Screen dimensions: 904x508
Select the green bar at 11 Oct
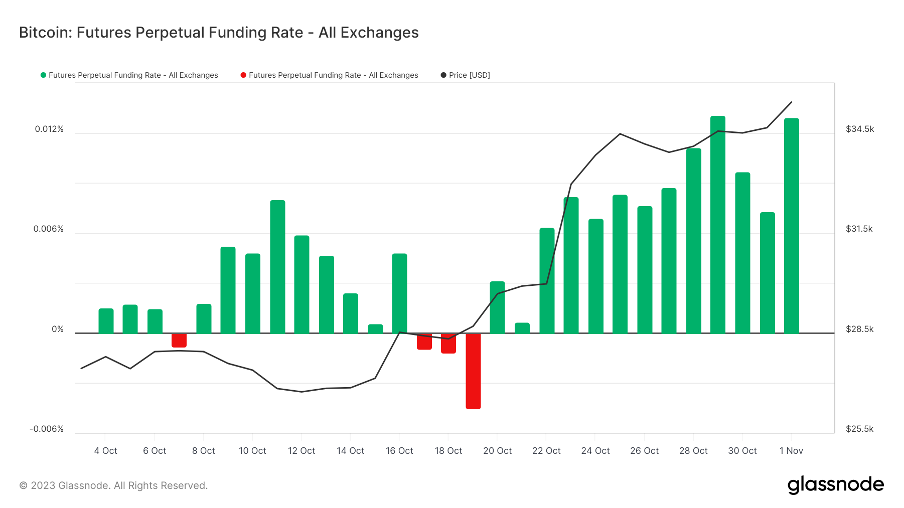tap(277, 266)
